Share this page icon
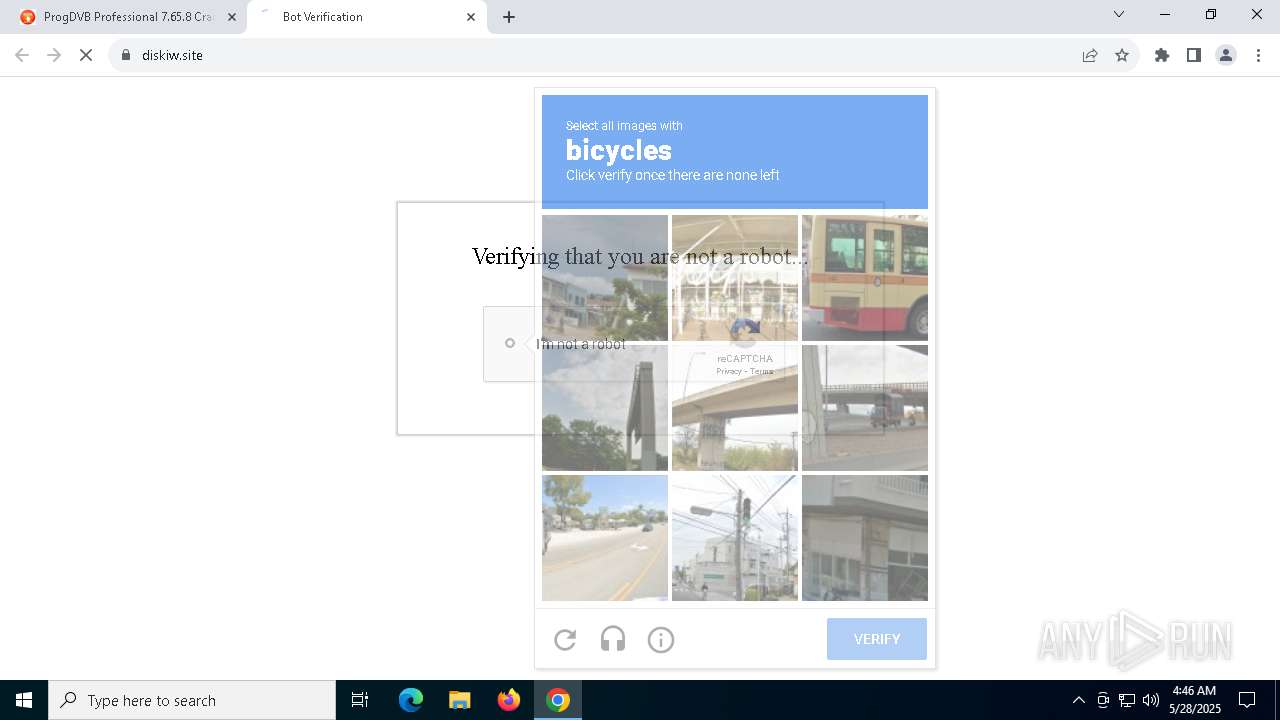 (x=1090, y=55)
